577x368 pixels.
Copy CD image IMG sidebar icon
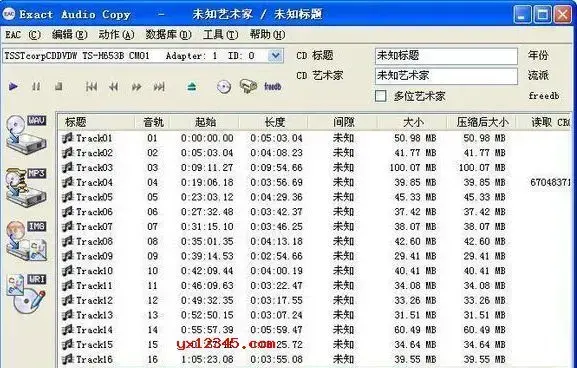tap(26, 241)
